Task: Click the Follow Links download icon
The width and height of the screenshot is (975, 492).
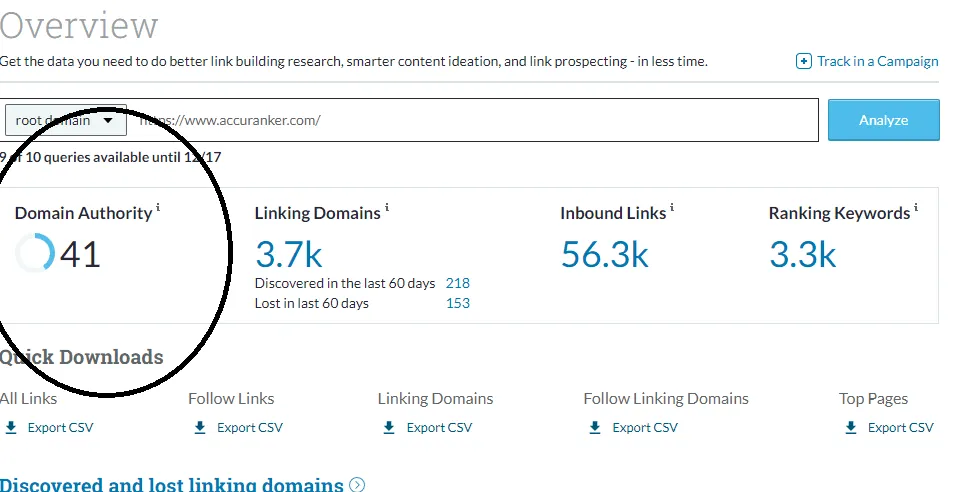Action: (200, 427)
